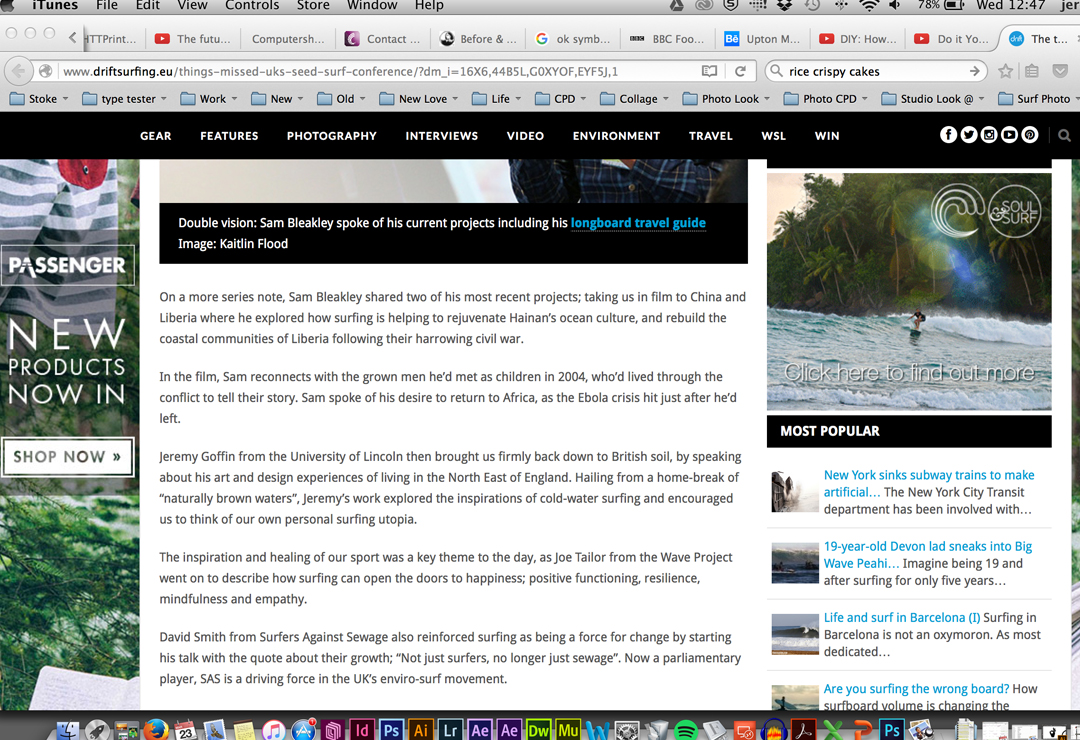Image resolution: width=1080 pixels, height=740 pixels.
Task: Click the Pinterest icon in navigation bar
Action: [x=1029, y=135]
